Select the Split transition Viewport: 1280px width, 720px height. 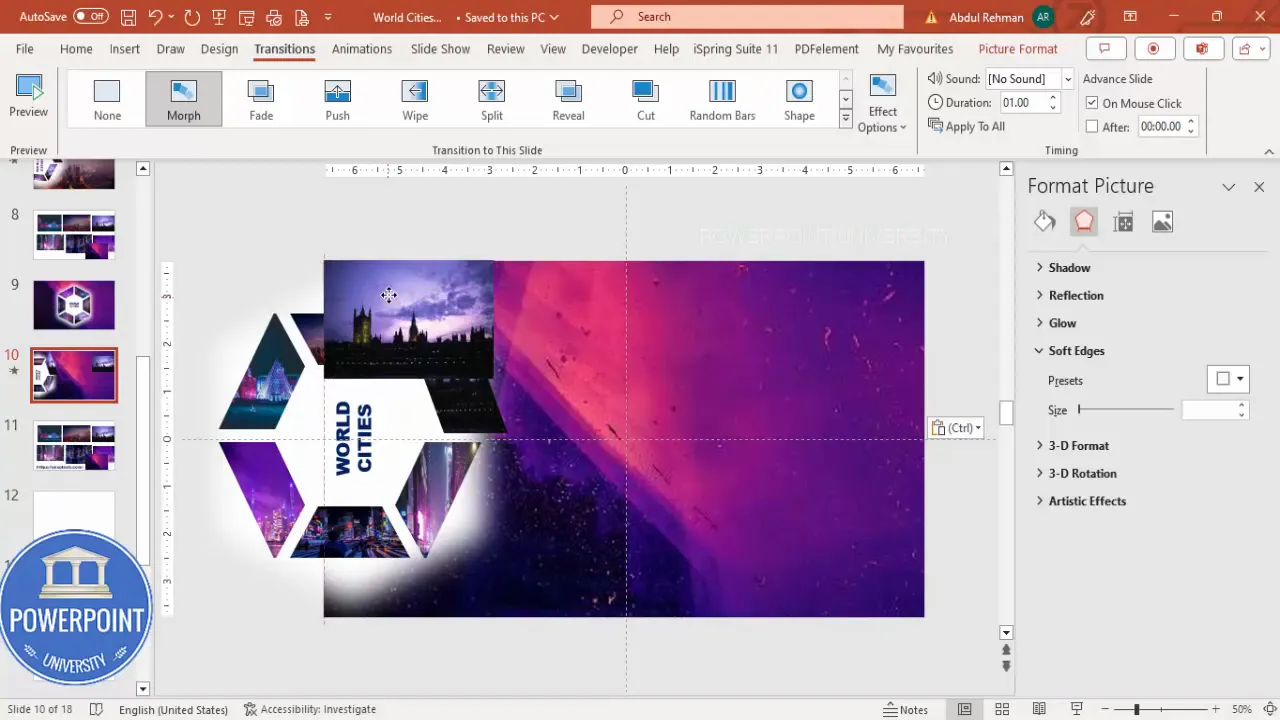[492, 99]
